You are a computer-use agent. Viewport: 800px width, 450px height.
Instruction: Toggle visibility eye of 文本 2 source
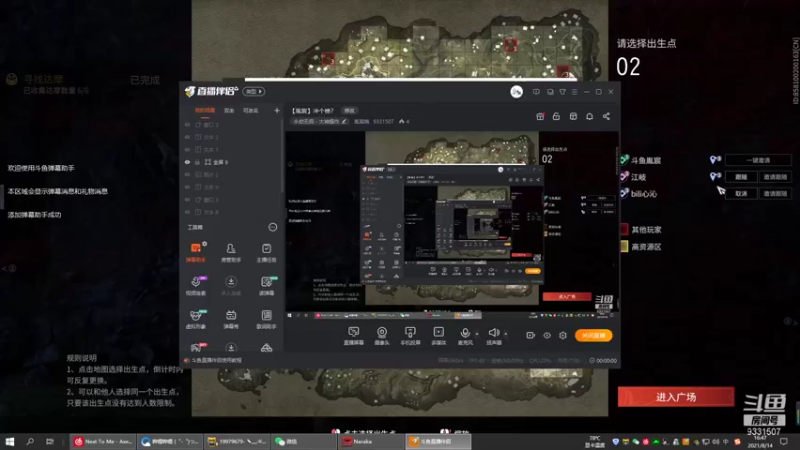point(187,137)
